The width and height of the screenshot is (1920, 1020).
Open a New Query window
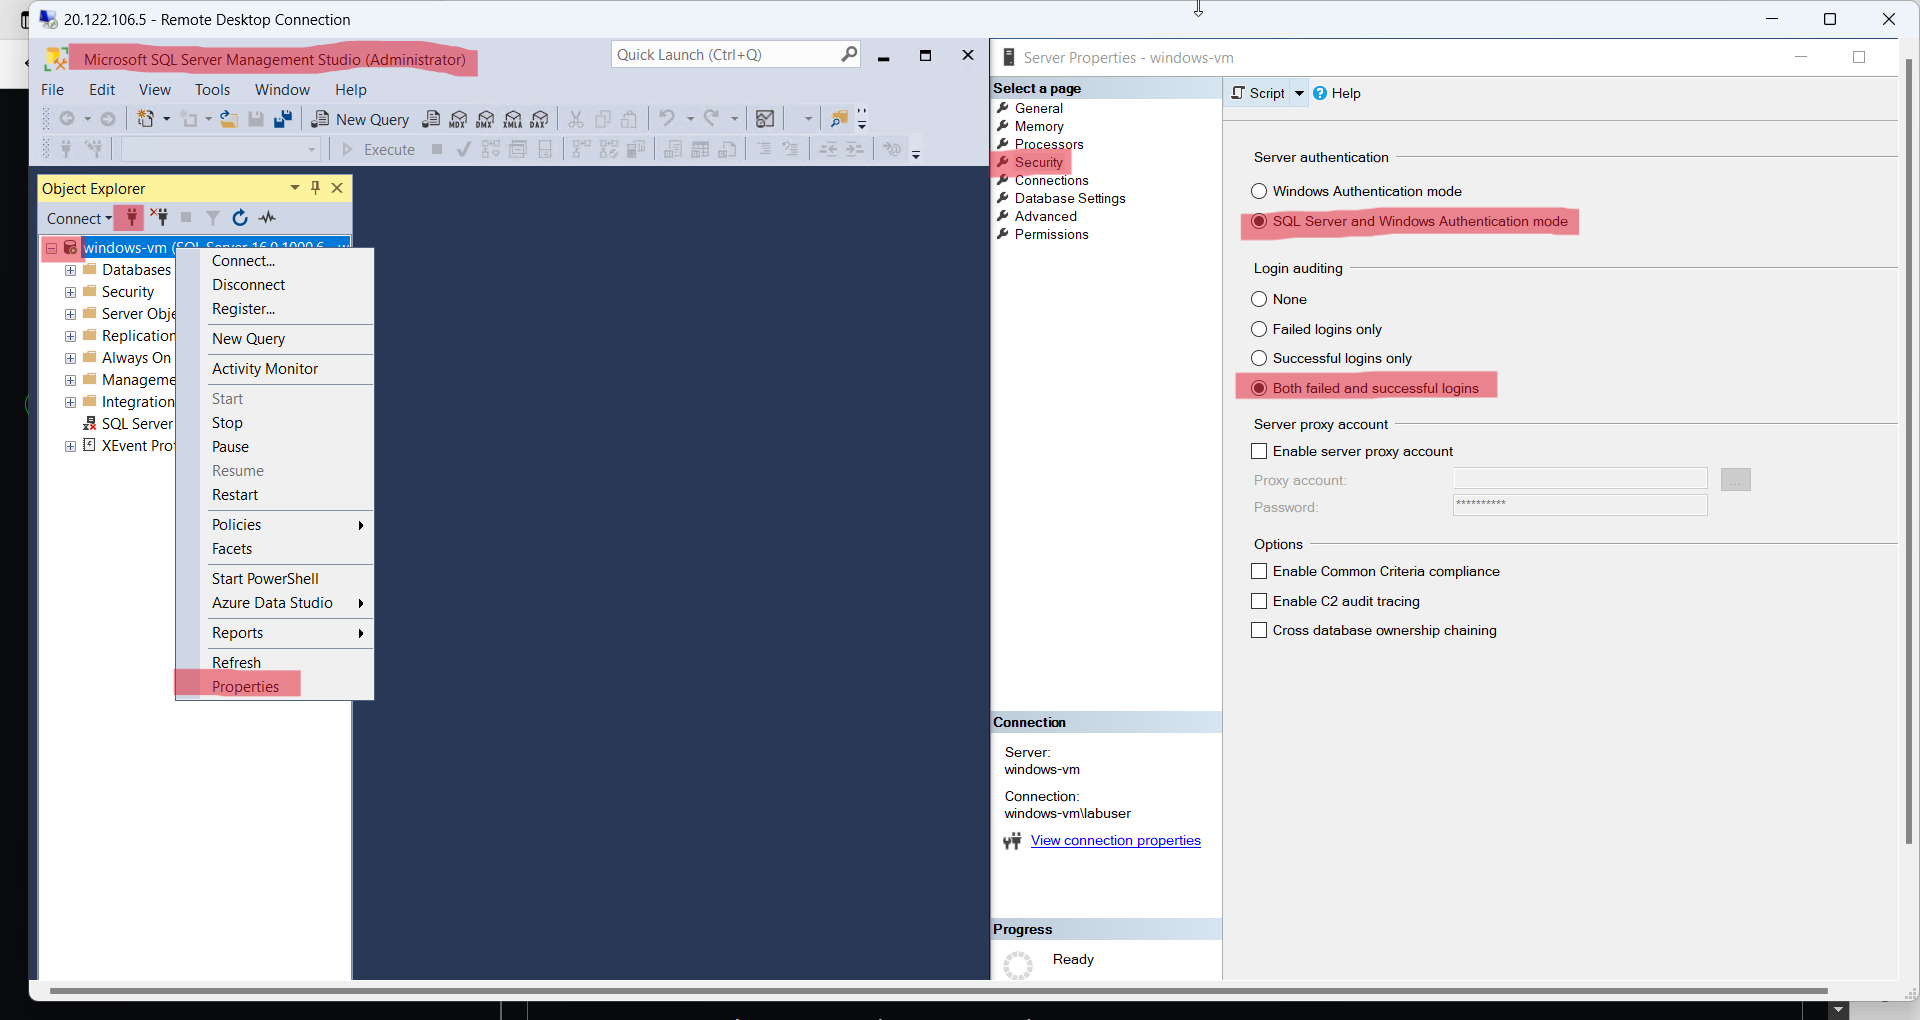click(359, 119)
